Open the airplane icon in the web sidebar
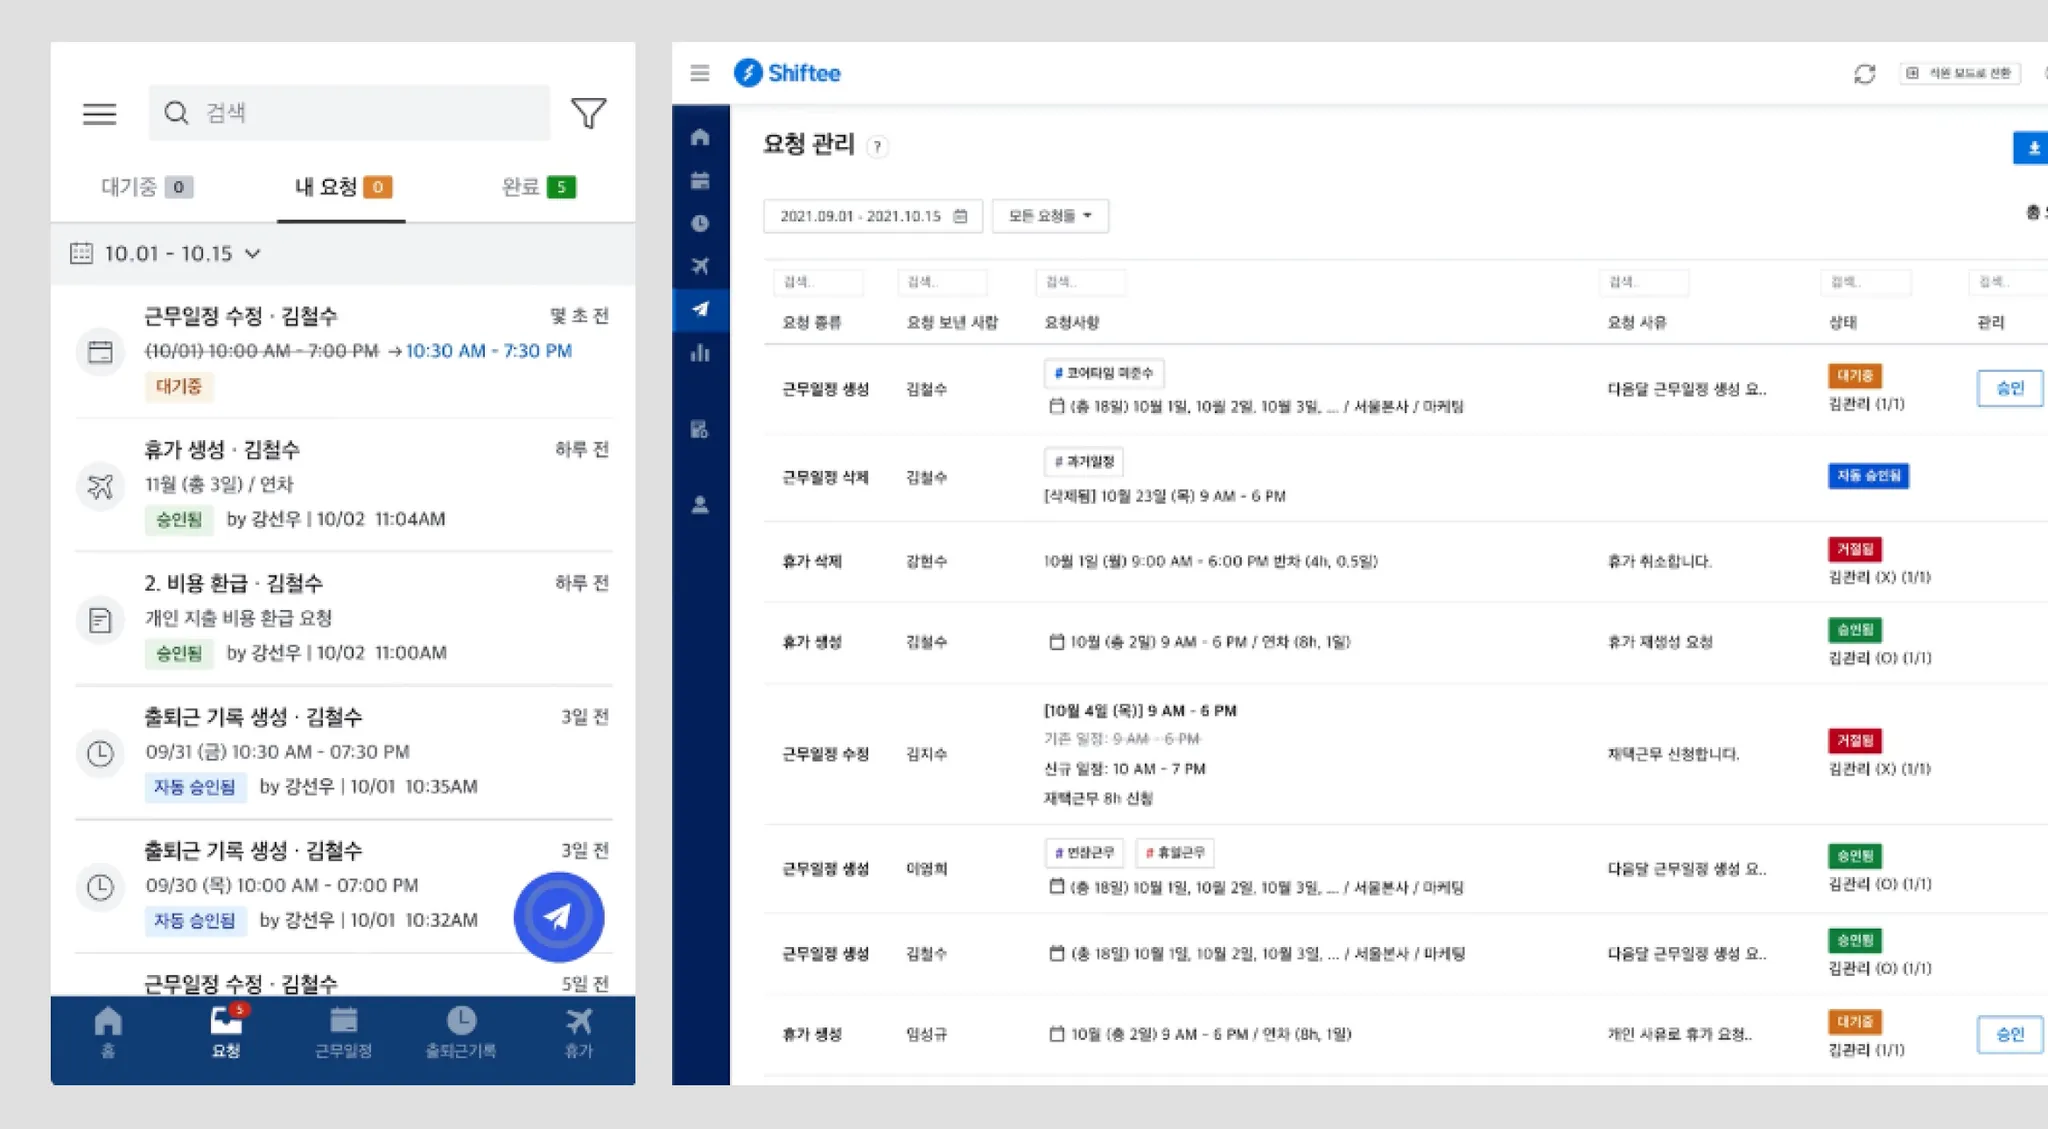The width and height of the screenshot is (2048, 1129). (x=700, y=266)
